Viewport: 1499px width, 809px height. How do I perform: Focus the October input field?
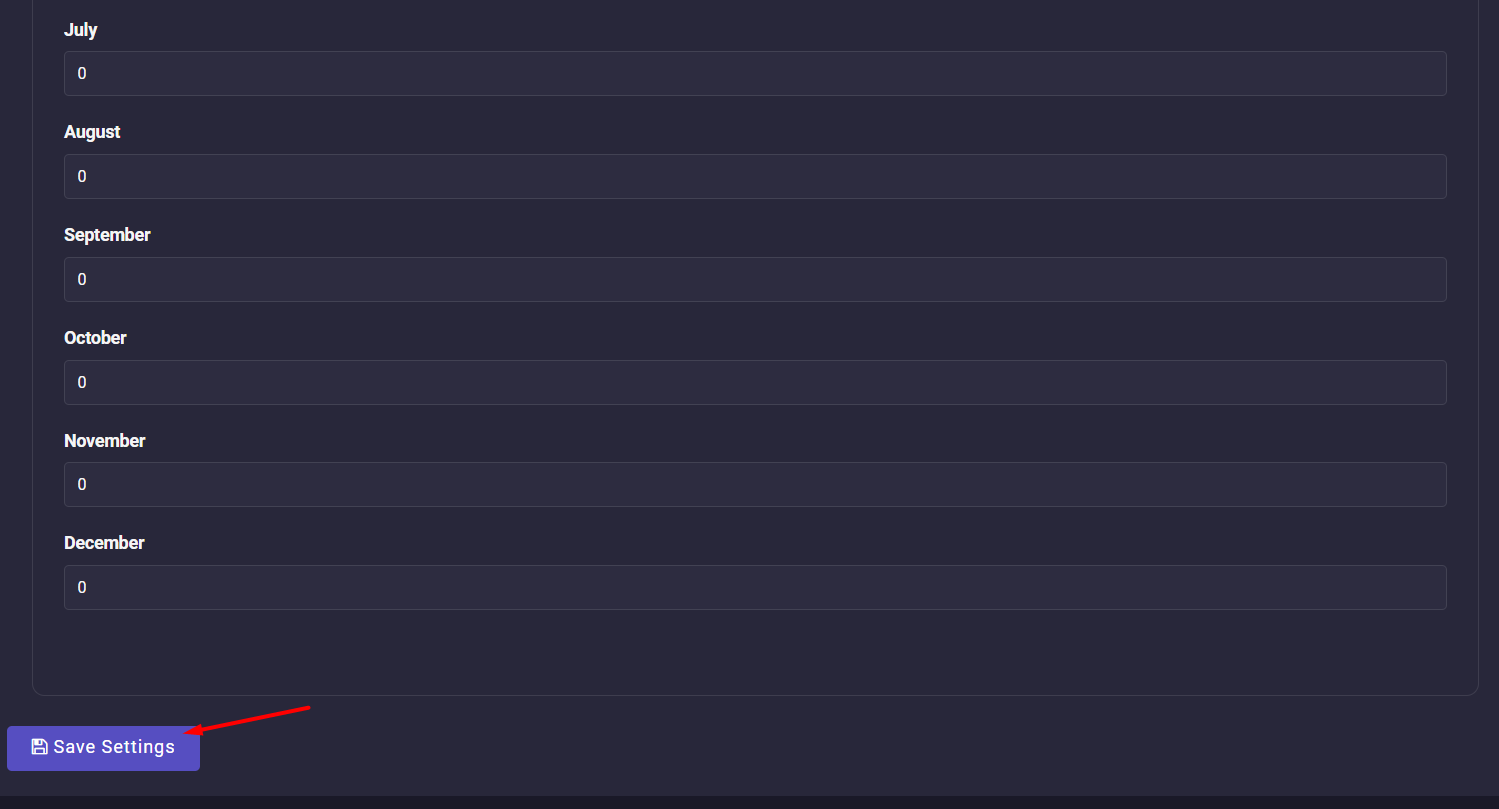tap(755, 383)
